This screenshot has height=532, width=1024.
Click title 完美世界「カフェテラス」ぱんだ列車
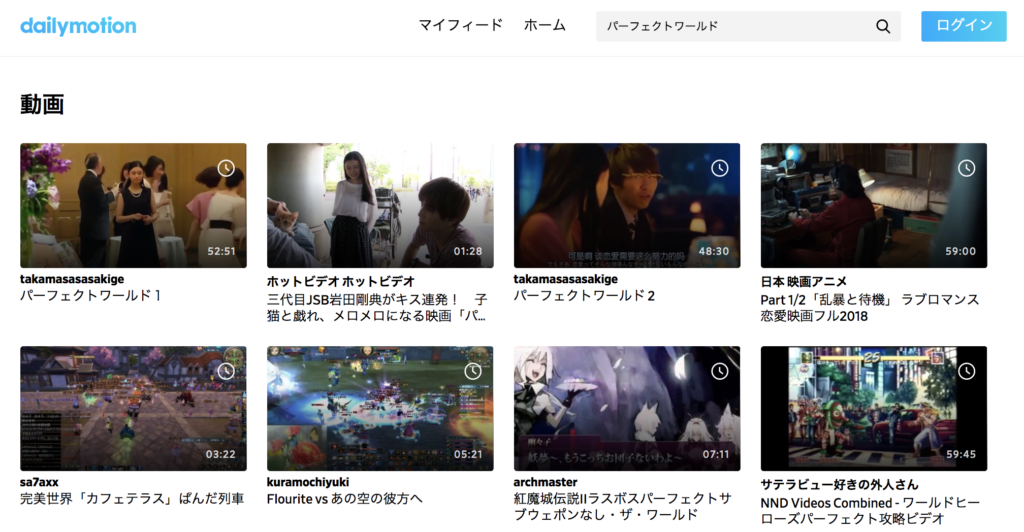coord(132,499)
